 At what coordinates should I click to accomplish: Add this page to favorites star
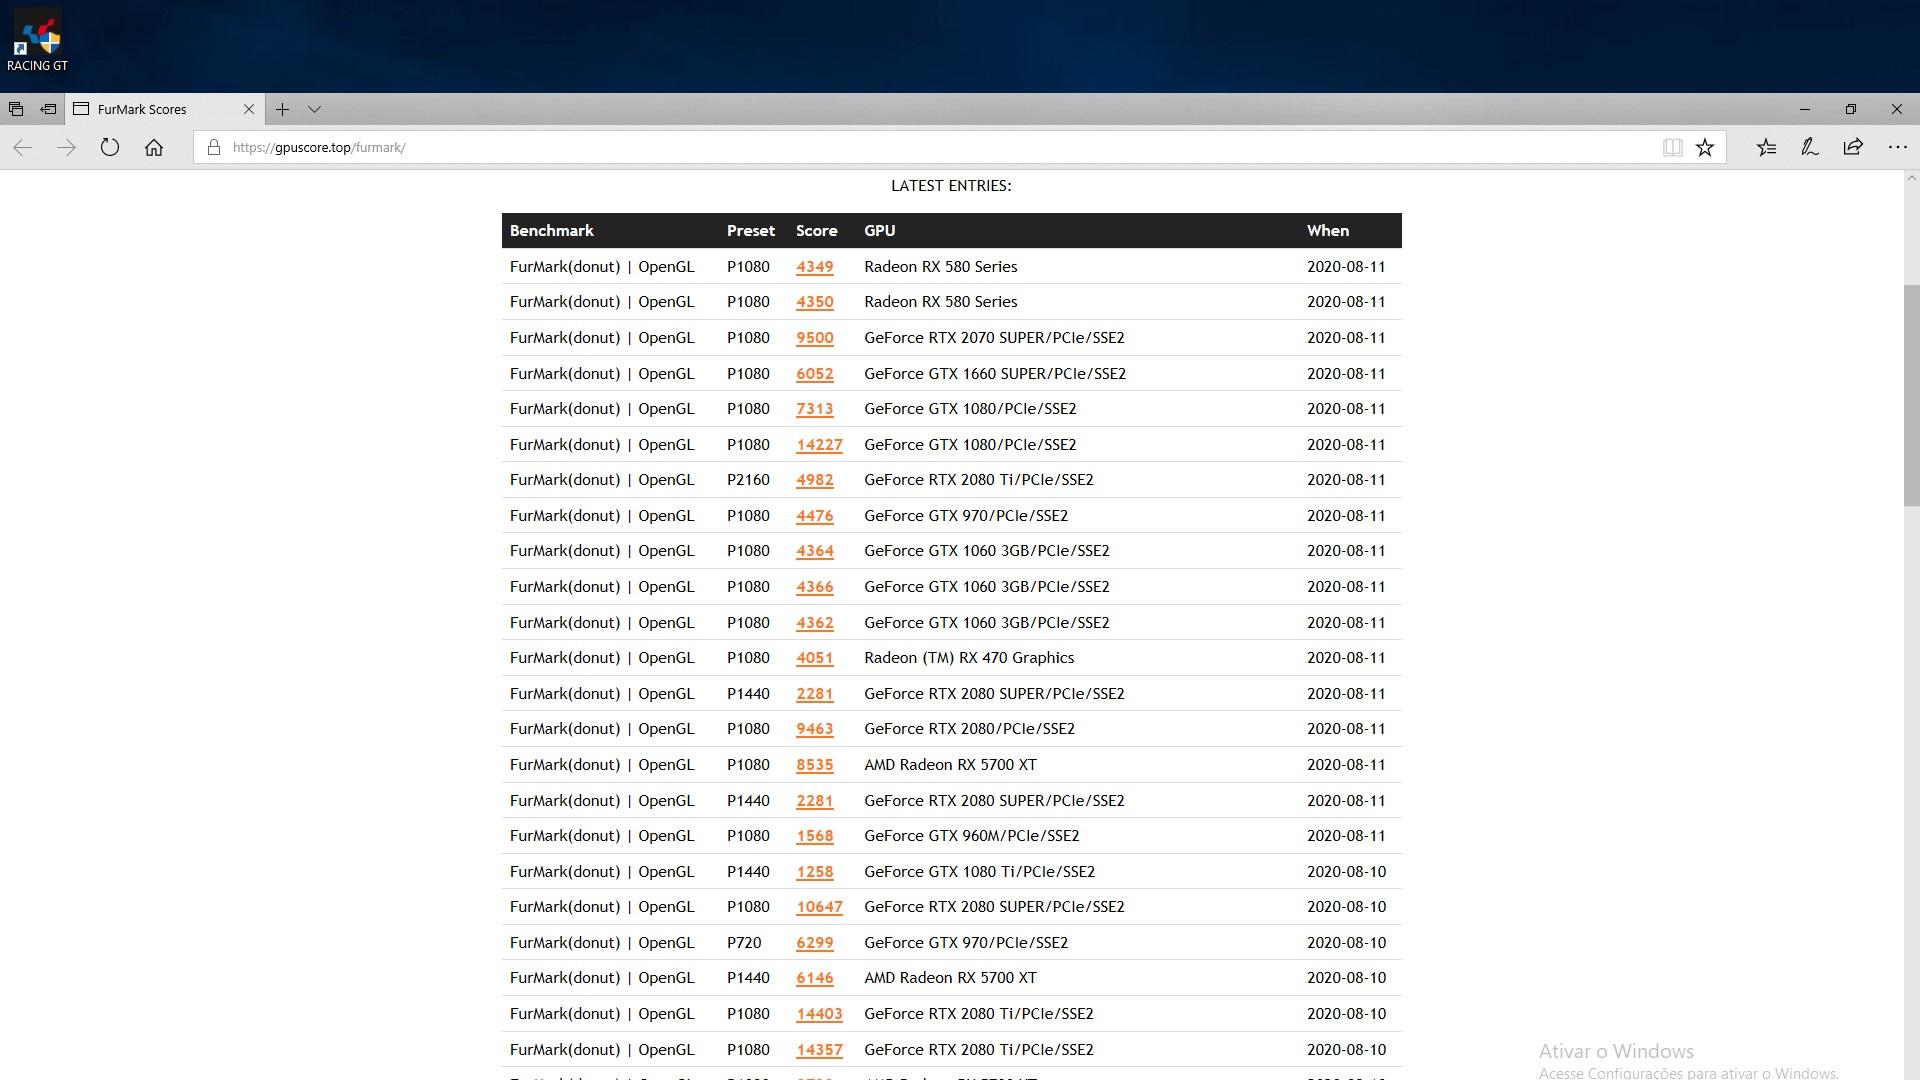pyautogui.click(x=1705, y=147)
